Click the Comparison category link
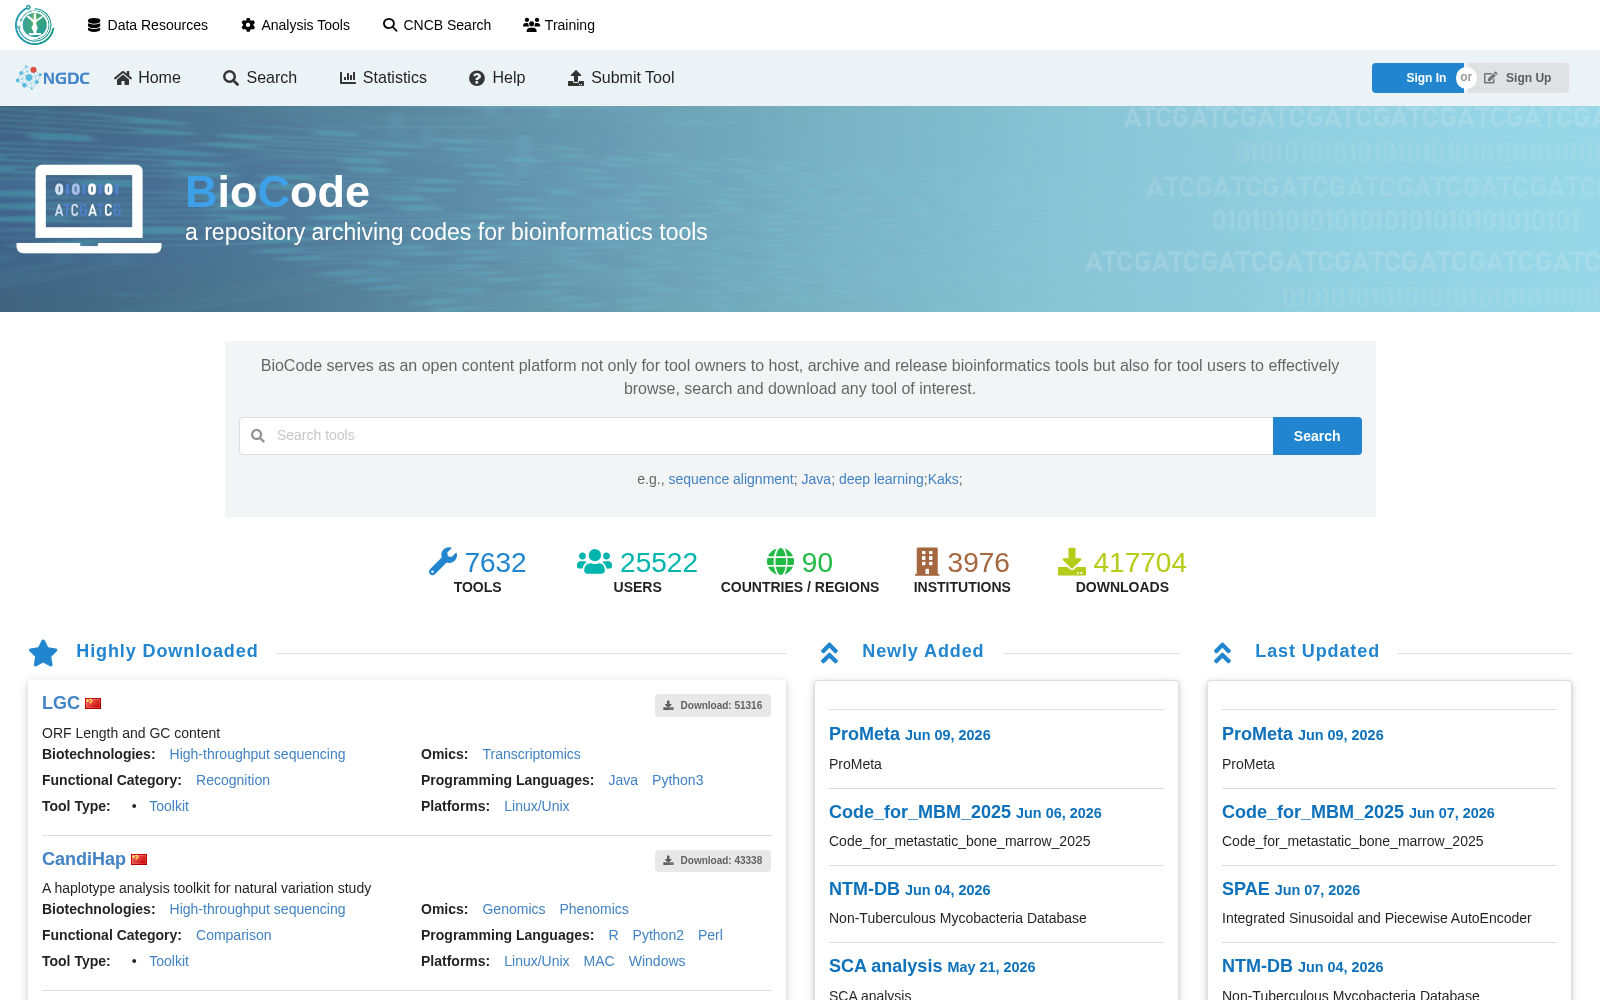 (x=234, y=935)
